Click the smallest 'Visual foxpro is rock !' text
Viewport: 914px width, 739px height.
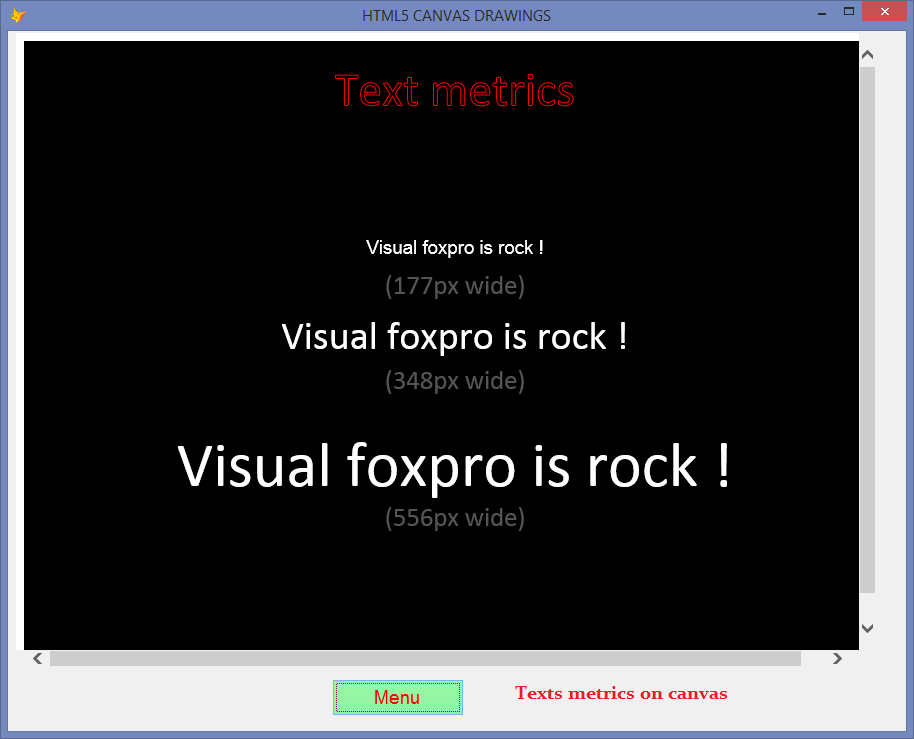455,247
